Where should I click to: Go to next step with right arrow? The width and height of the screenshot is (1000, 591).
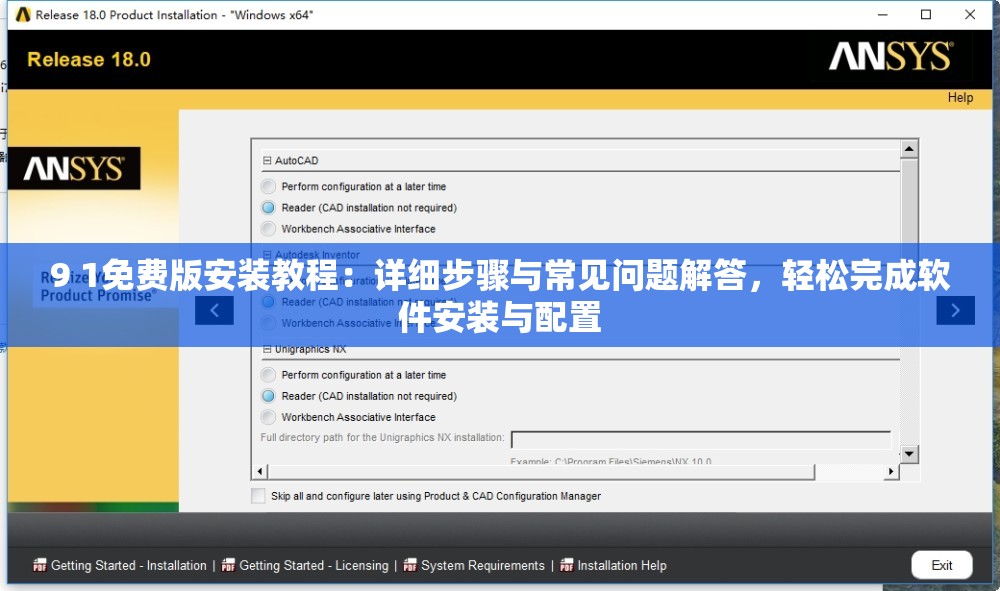point(955,310)
